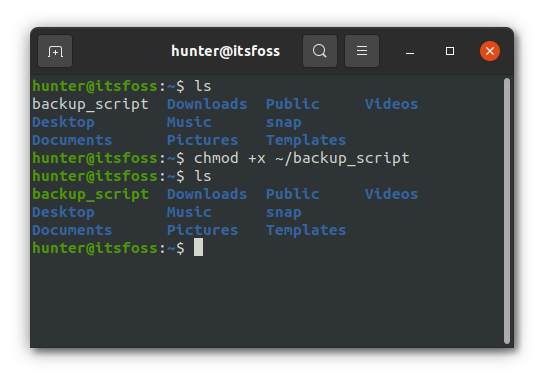Image resolution: width=548 pixels, height=385 pixels.
Task: Click the Music folder in the first listing
Action: coord(189,122)
